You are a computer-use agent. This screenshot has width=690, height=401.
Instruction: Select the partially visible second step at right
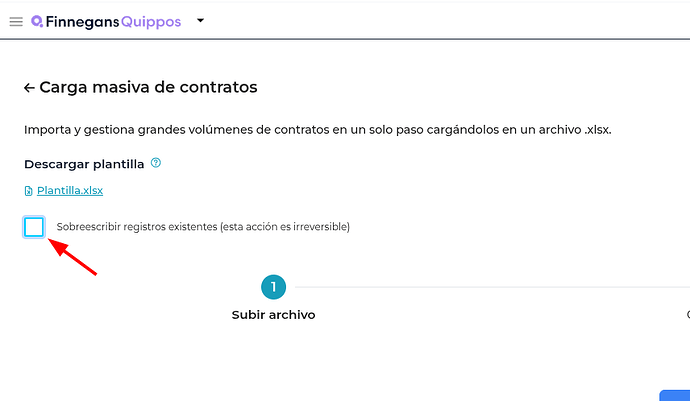click(686, 314)
